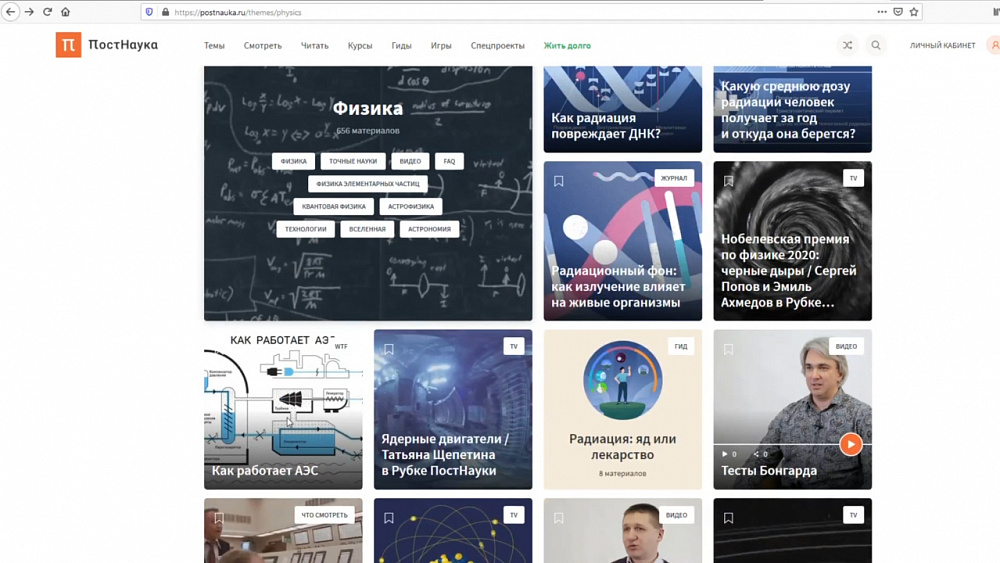Image resolution: width=1000 pixels, height=563 pixels.
Task: Go forward with the browser forward arrow
Action: pos(29,12)
